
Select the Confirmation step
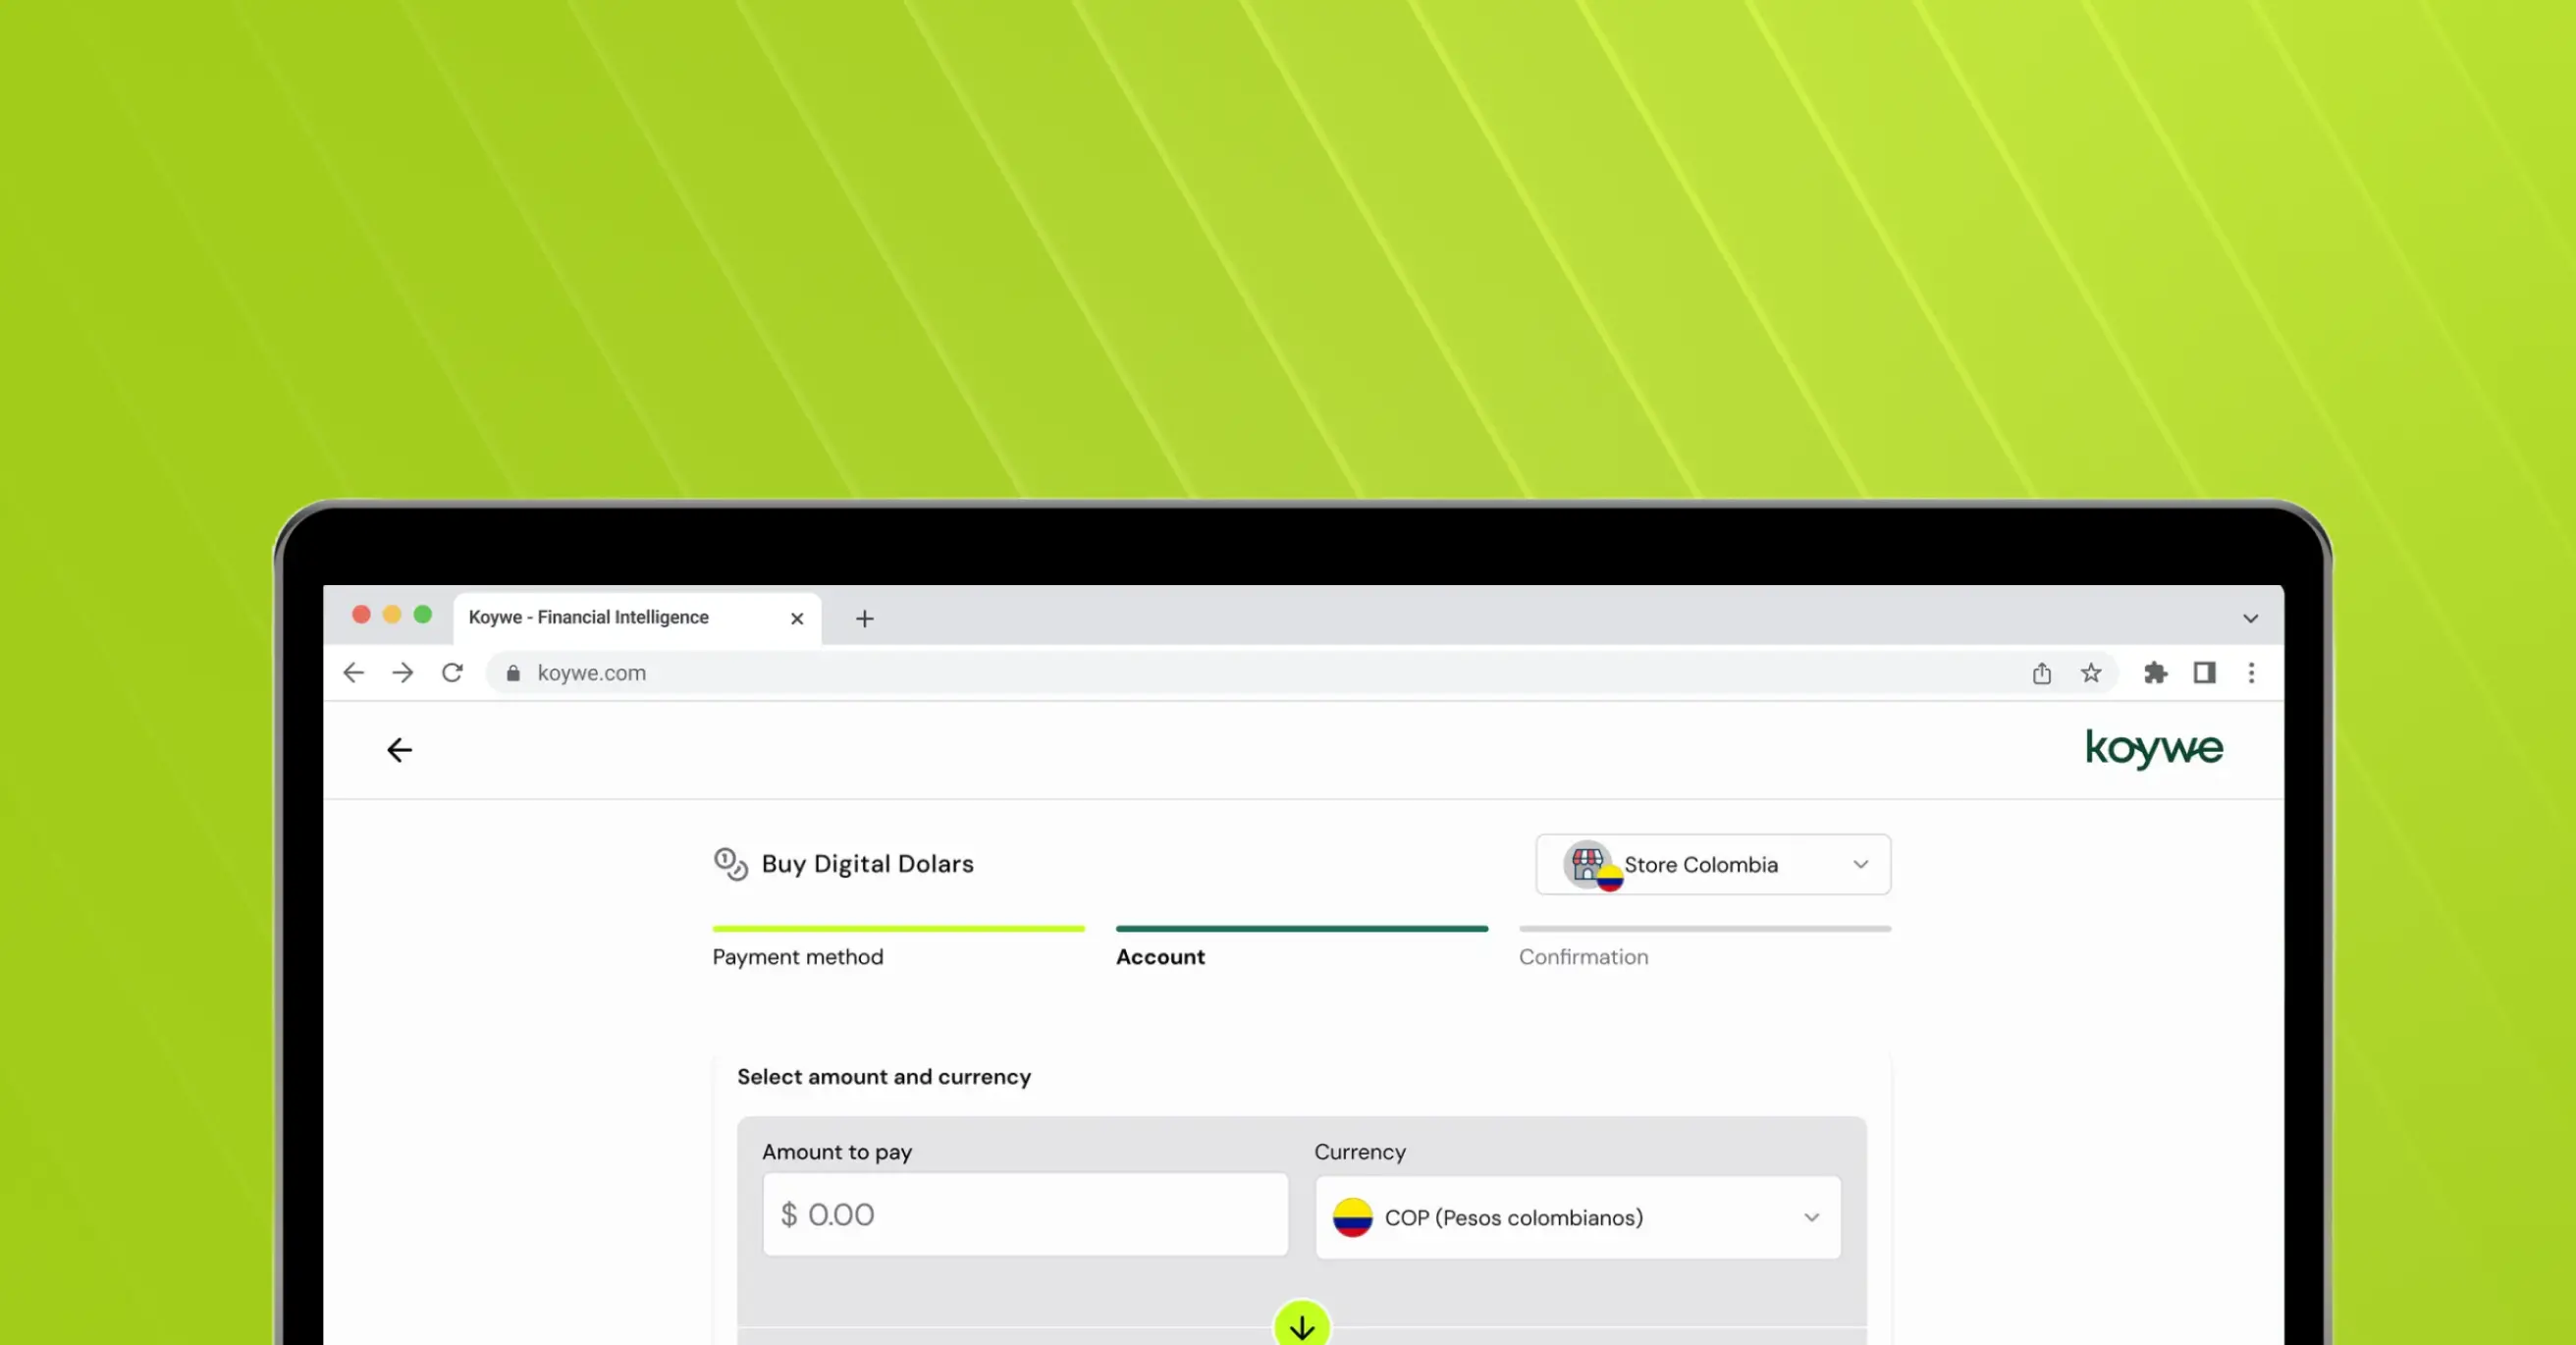point(1583,956)
